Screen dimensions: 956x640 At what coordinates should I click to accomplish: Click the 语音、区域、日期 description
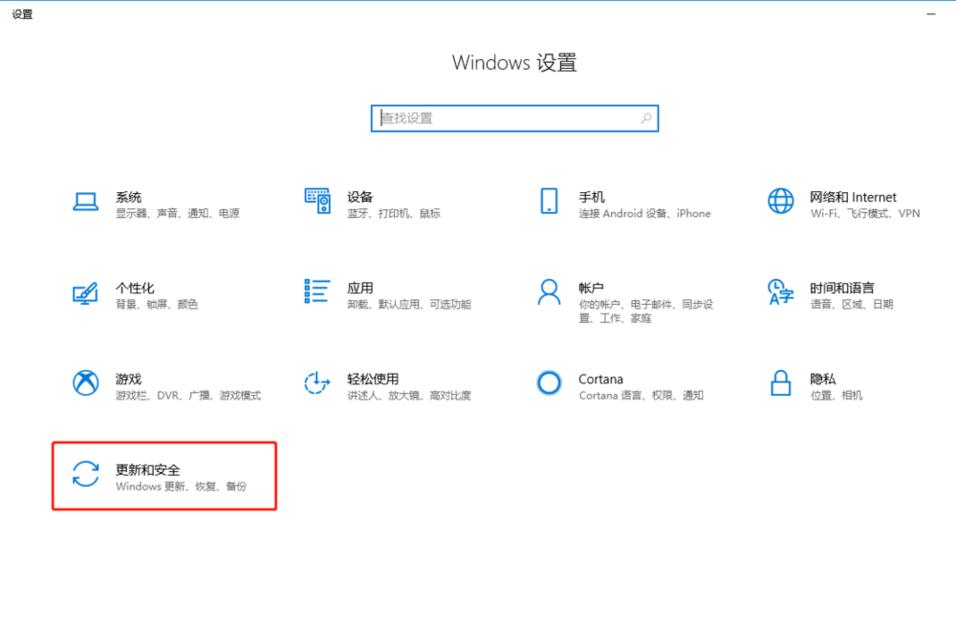[x=851, y=304]
